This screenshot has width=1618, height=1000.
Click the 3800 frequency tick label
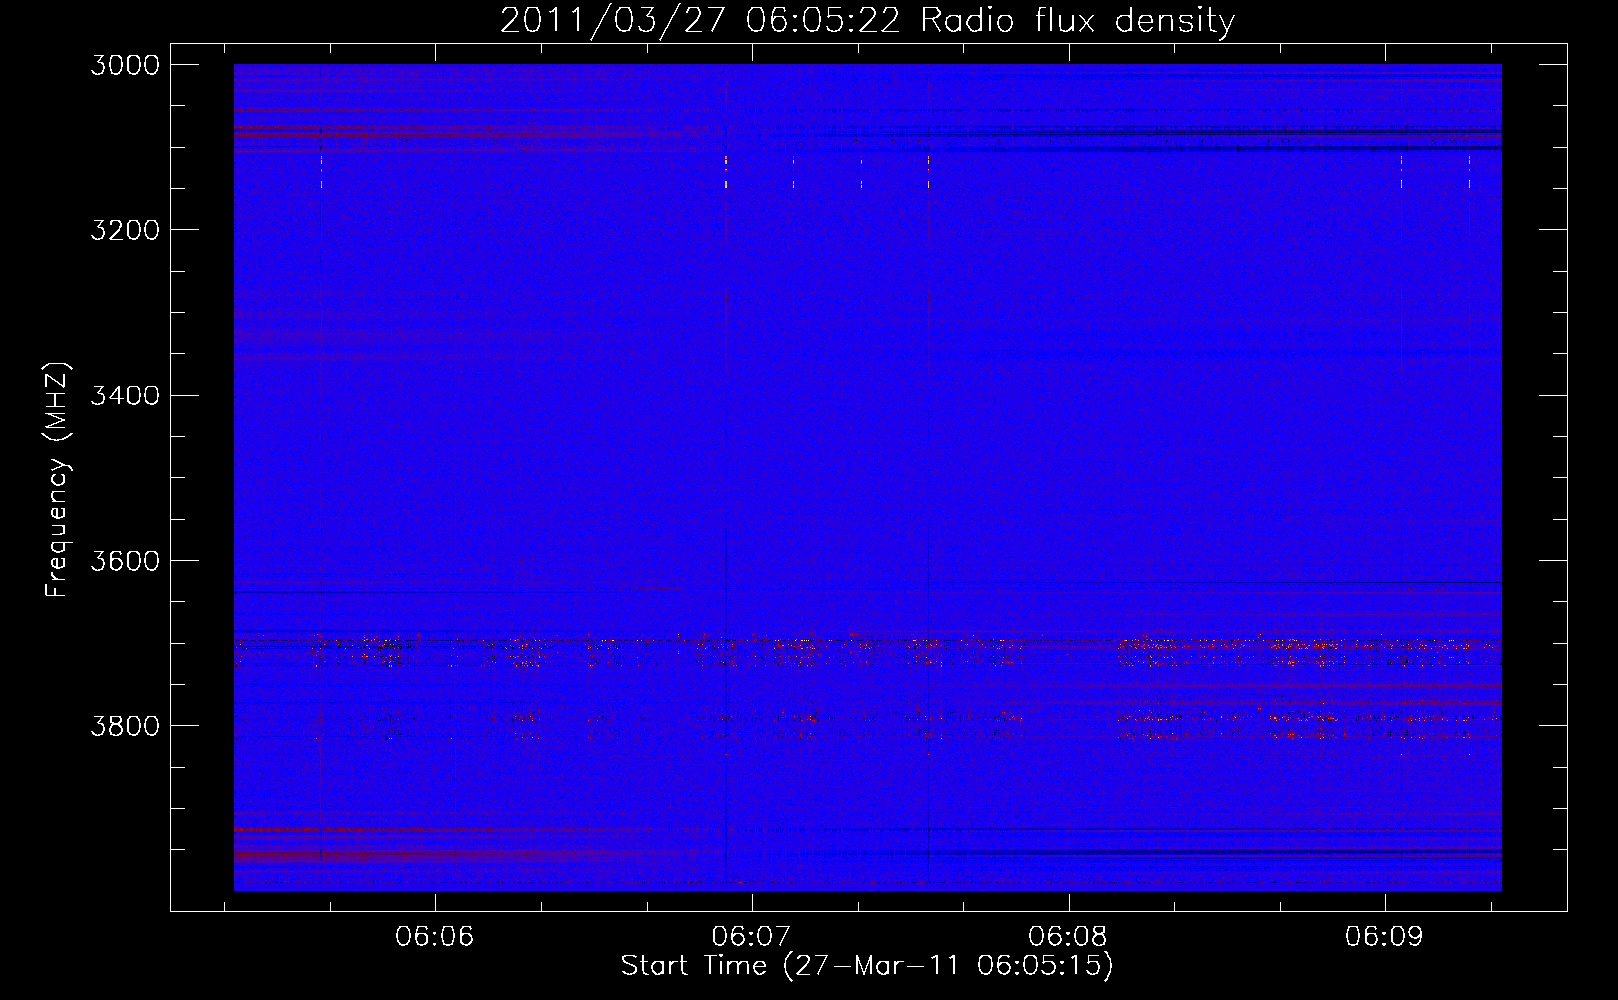point(125,725)
